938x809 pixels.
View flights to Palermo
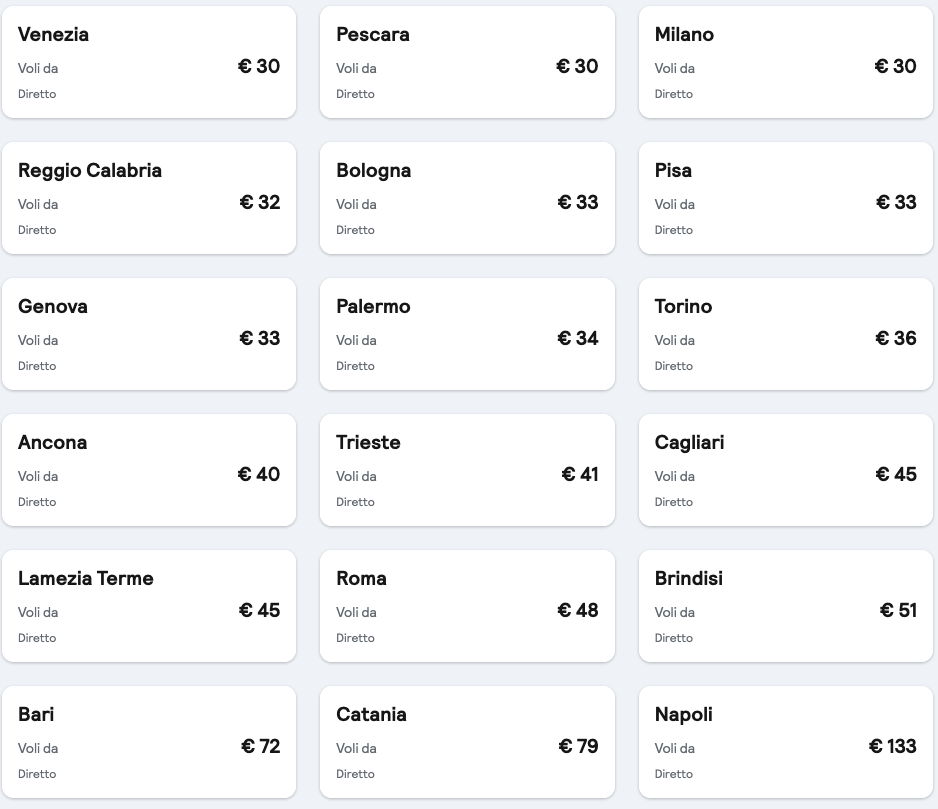tap(467, 333)
